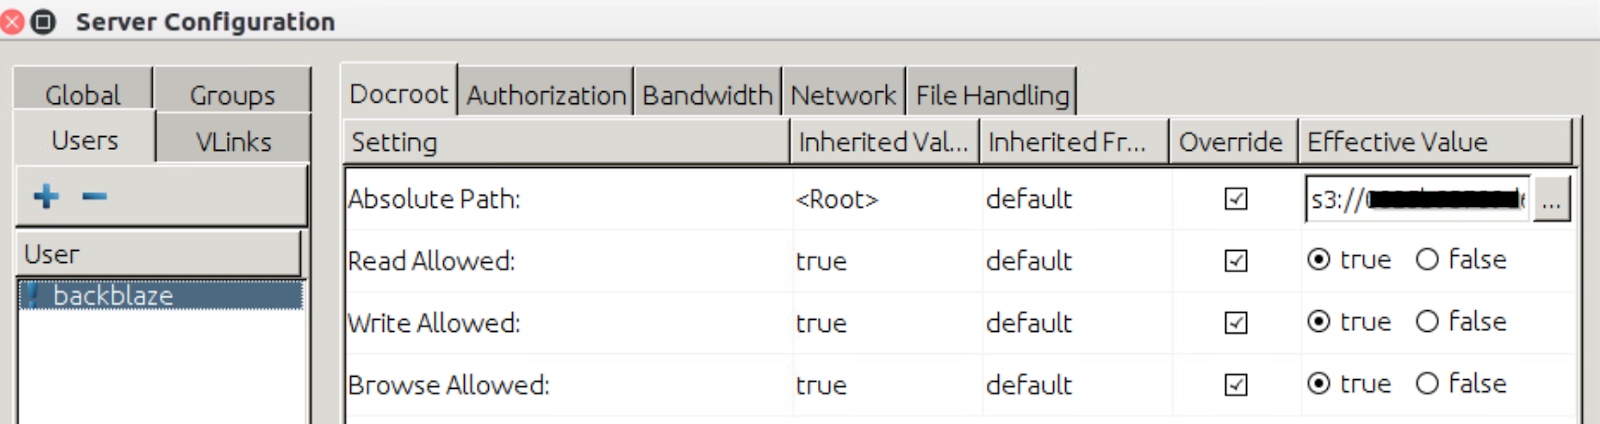Close the Server Configuration window
The height and width of the screenshot is (424, 1600).
(x=12, y=21)
